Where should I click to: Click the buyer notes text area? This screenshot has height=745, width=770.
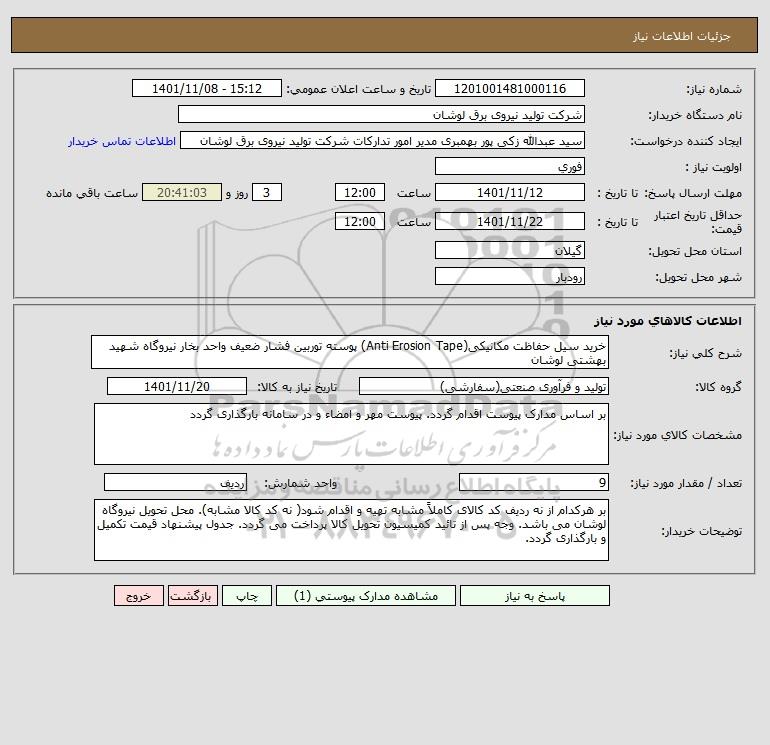pyautogui.click(x=351, y=530)
